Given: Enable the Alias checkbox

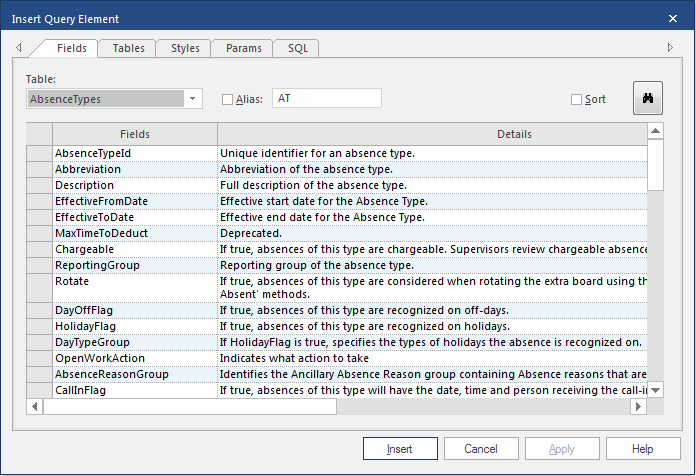Looking at the screenshot, I should coord(227,99).
